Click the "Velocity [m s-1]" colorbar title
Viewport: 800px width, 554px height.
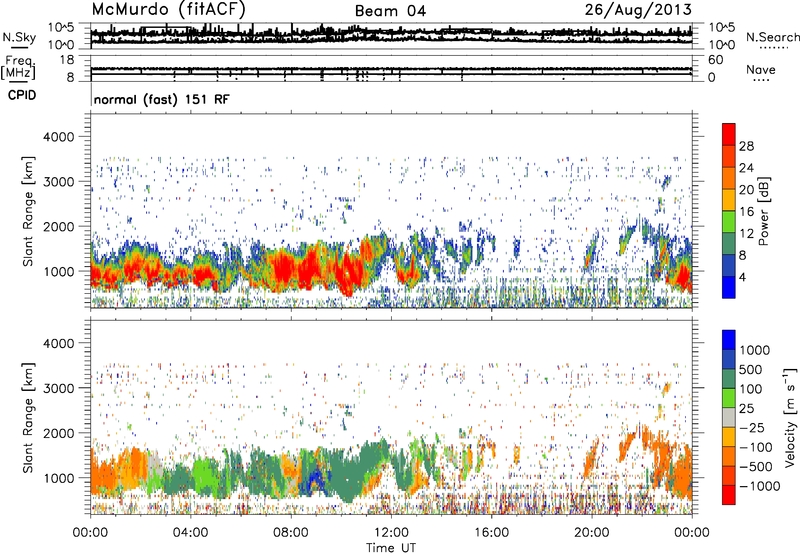coord(790,417)
